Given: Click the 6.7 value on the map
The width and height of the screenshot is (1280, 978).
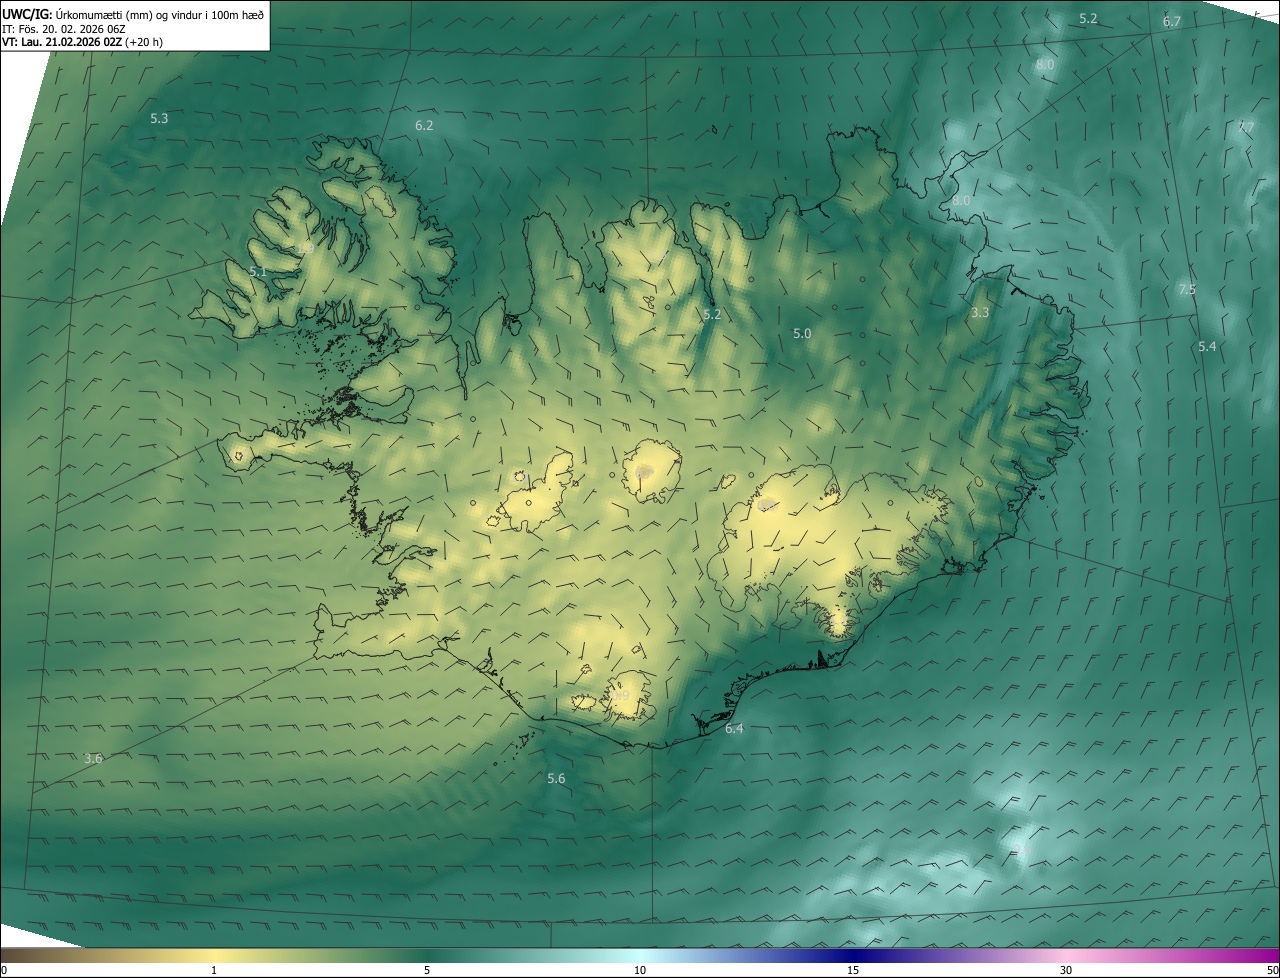Looking at the screenshot, I should [x=1172, y=21].
